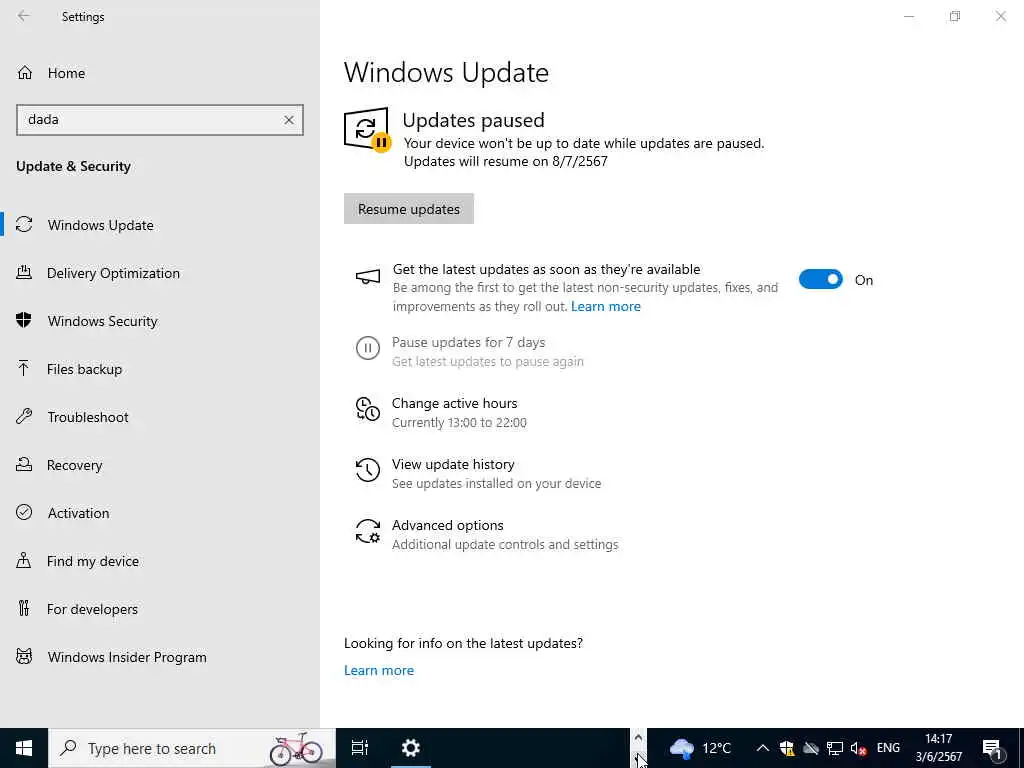
Task: Click 'Updates will resume on 8/7/2567' text
Action: [505, 161]
